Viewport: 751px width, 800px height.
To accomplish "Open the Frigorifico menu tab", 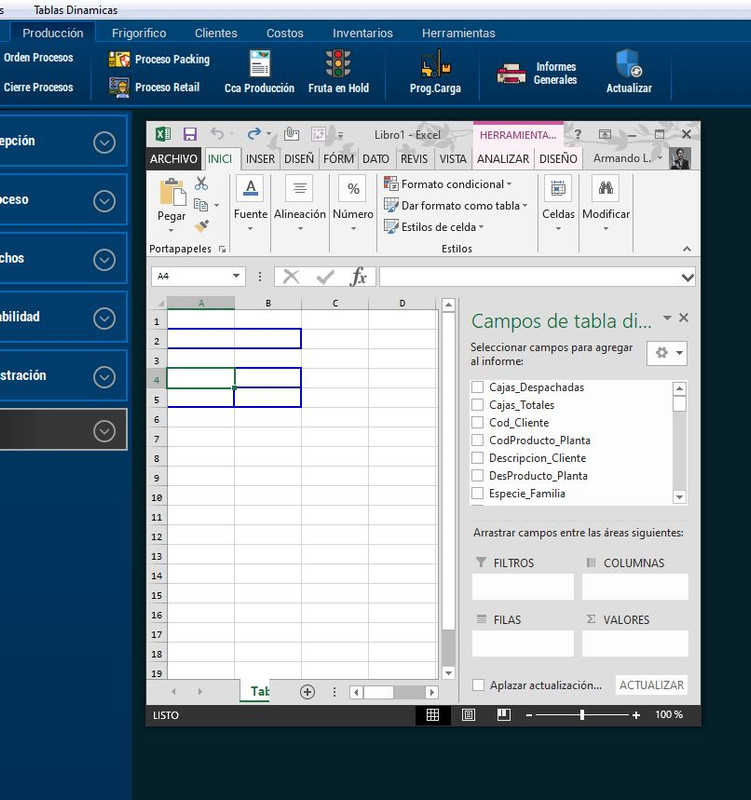I will pyautogui.click(x=139, y=33).
